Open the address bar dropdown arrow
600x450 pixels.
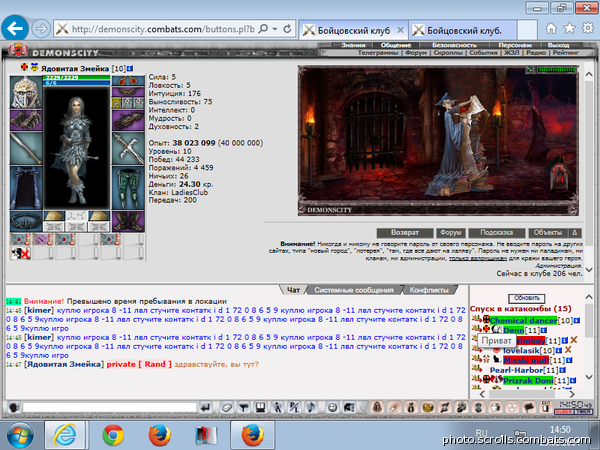(x=275, y=29)
